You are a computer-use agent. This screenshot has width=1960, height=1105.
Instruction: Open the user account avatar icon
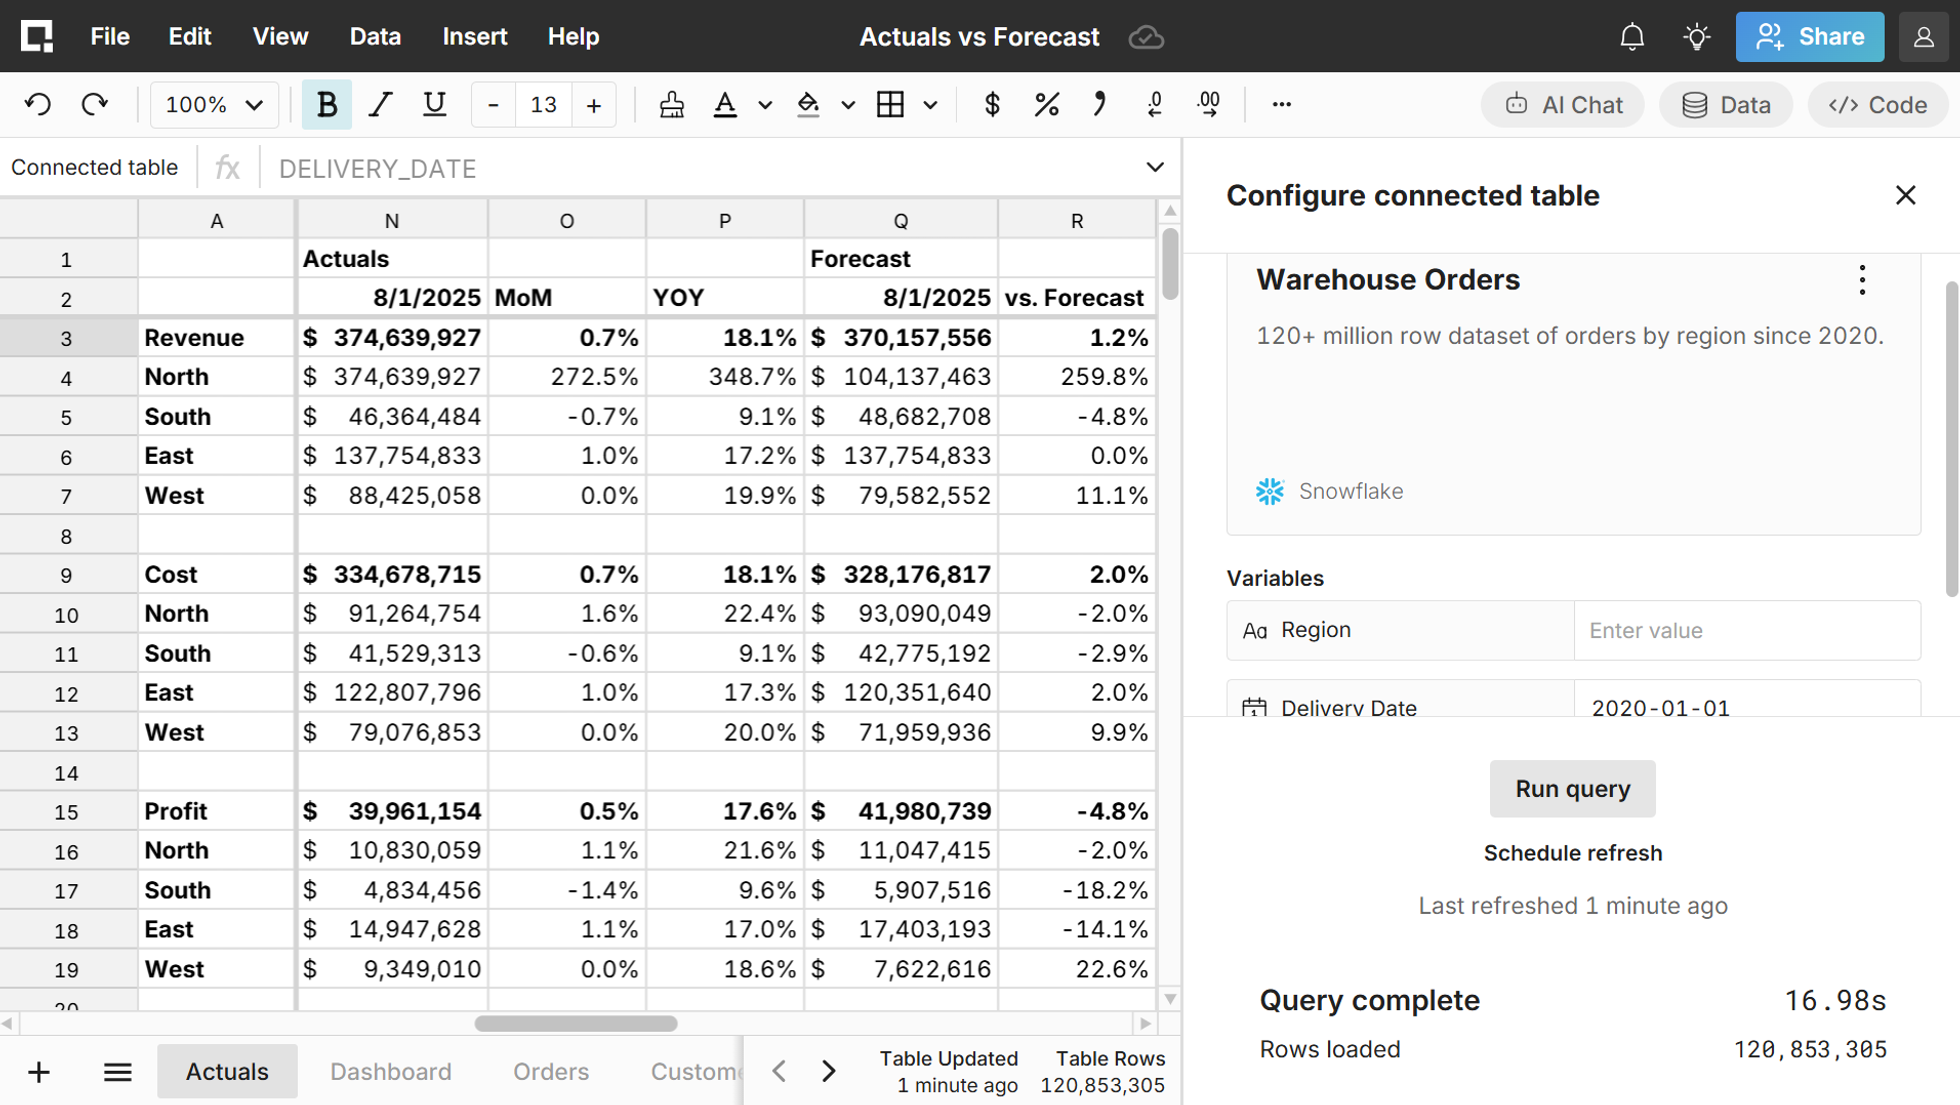[1923, 37]
